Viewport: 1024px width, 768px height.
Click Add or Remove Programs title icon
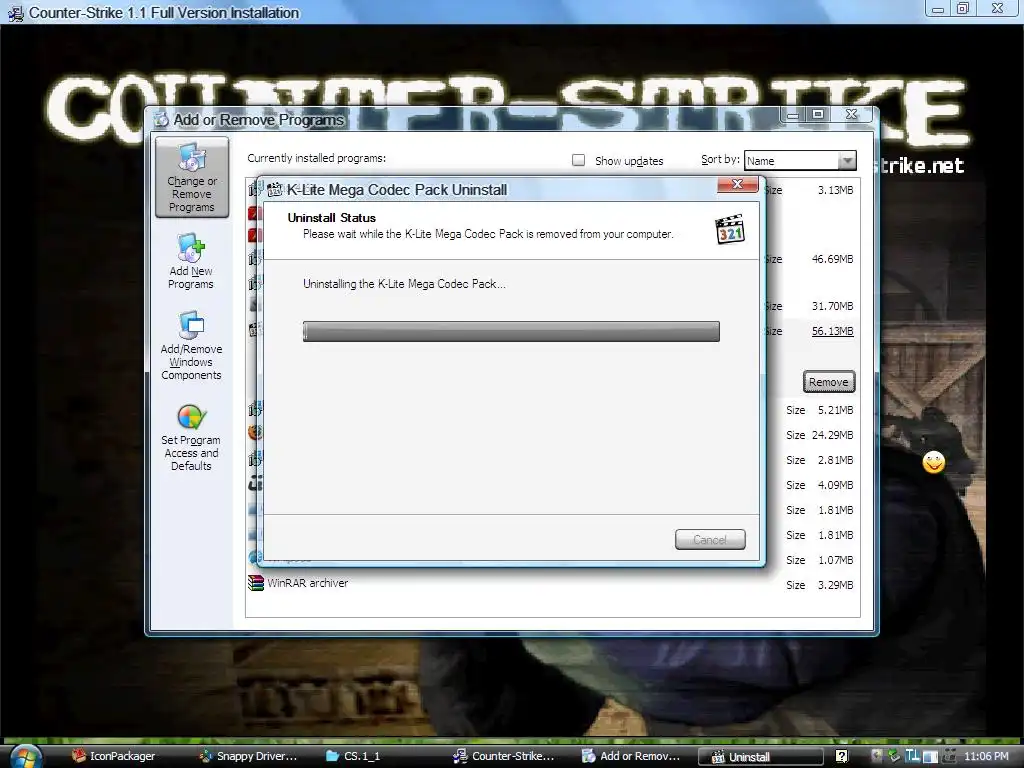[x=161, y=120]
